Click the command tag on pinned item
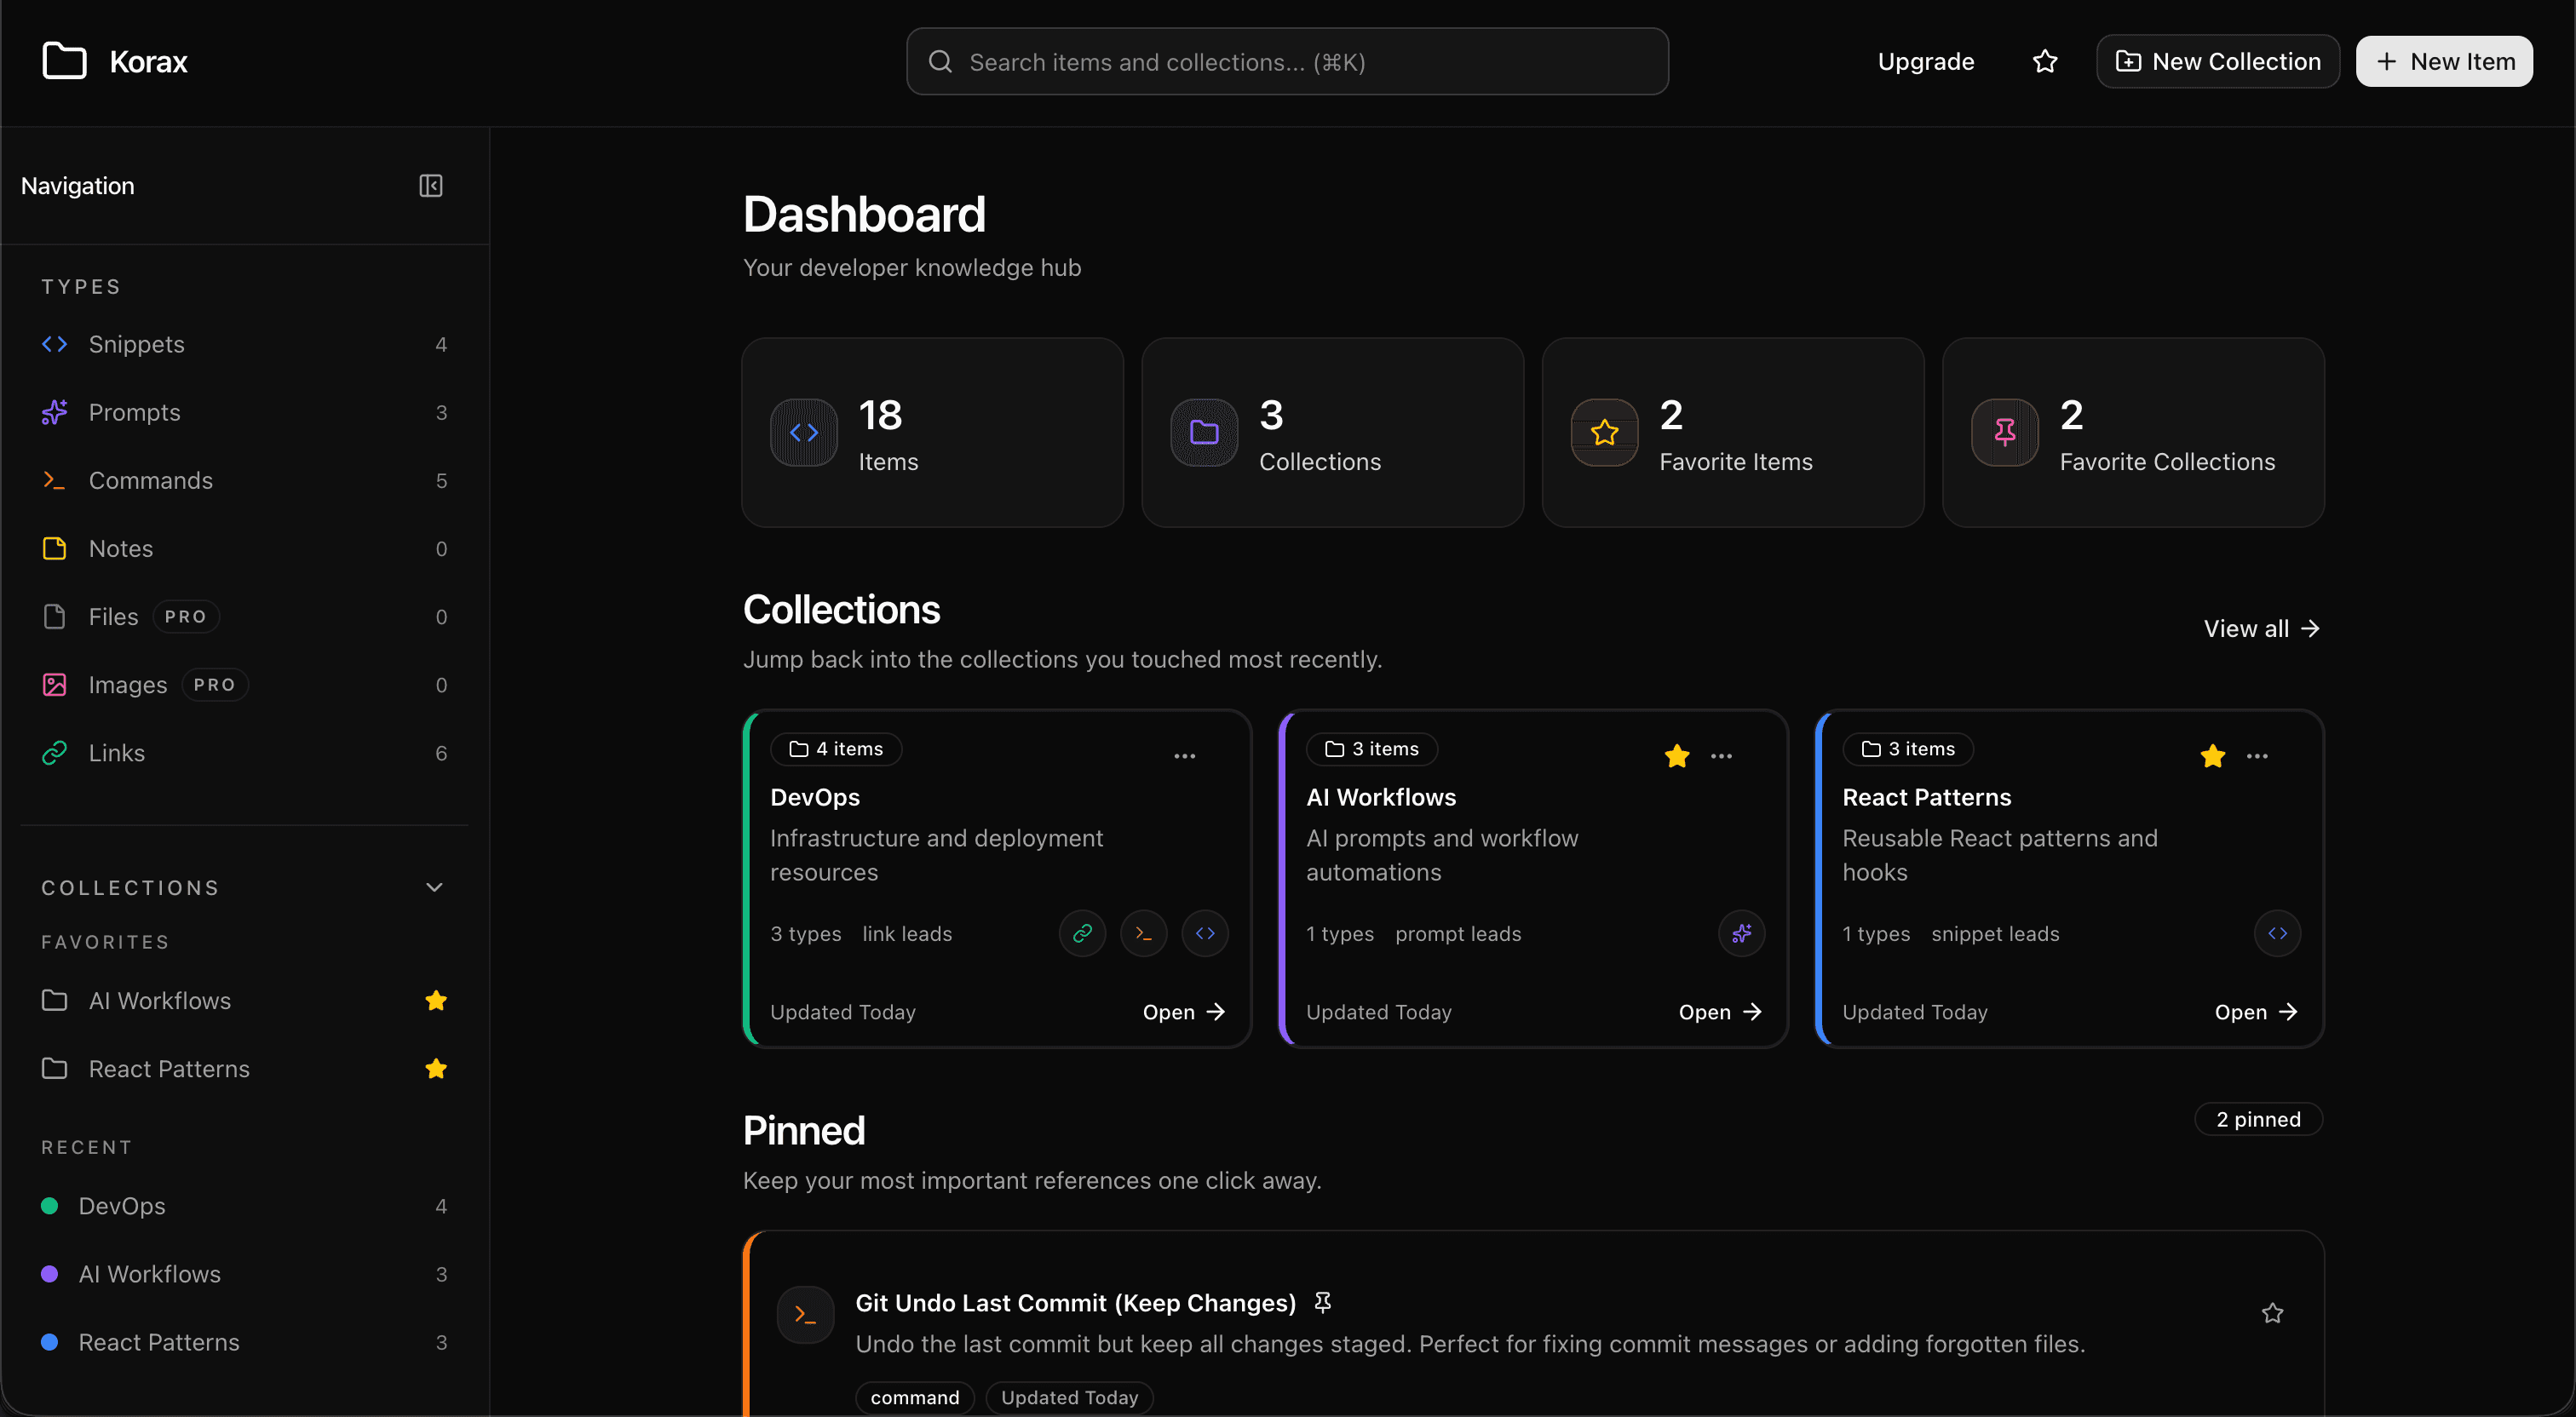 click(914, 1397)
